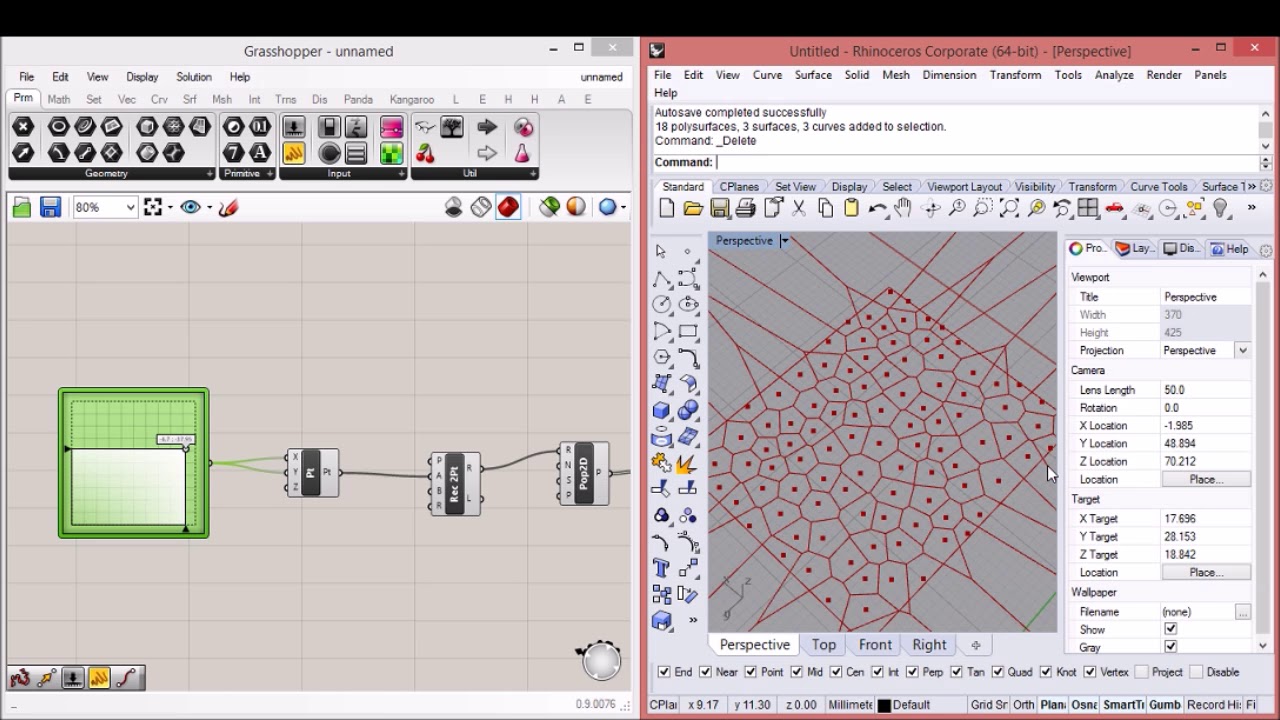1280x720 pixels.
Task: Click Place button for Camera Location
Action: click(1205, 480)
